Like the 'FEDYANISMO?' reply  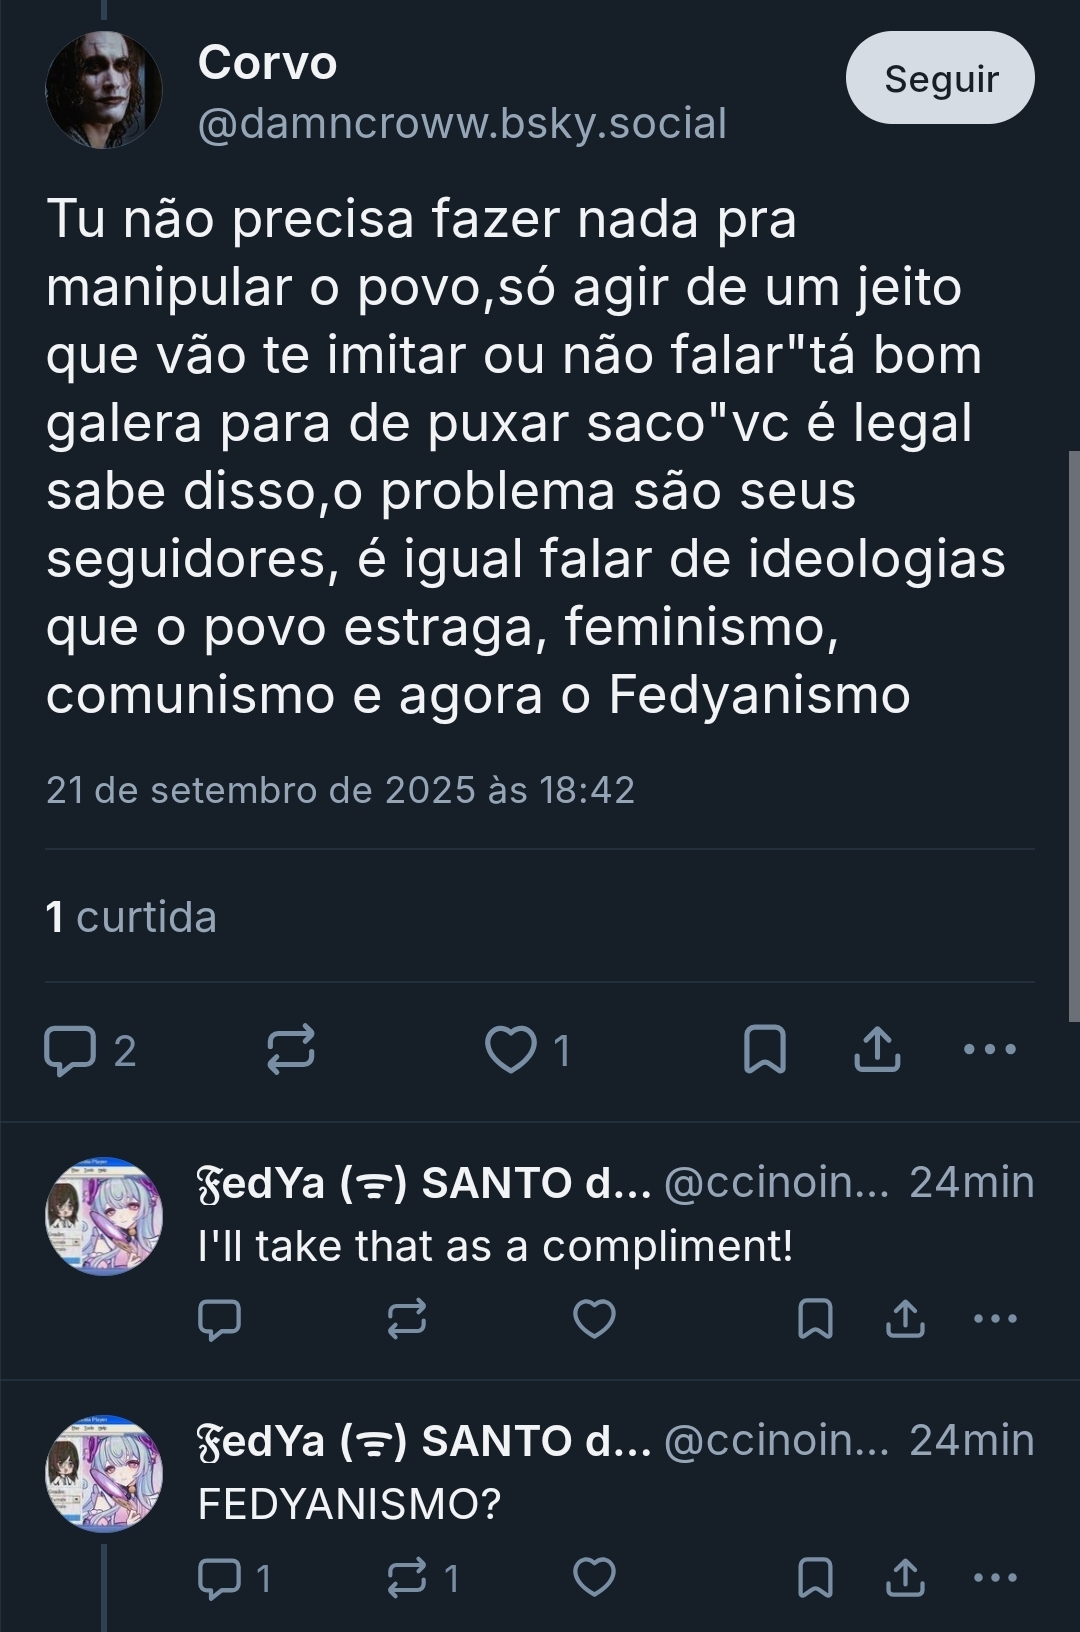pyautogui.click(x=594, y=1578)
